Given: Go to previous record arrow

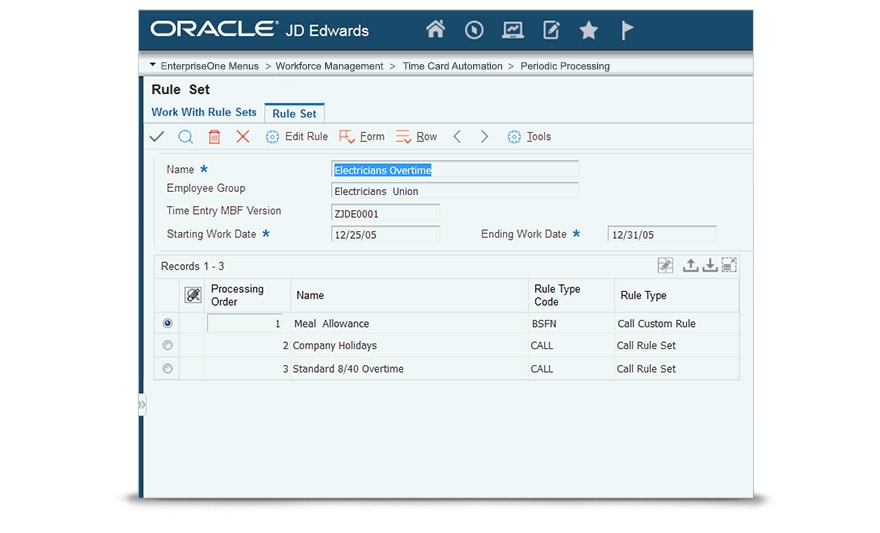Looking at the screenshot, I should pyautogui.click(x=457, y=136).
